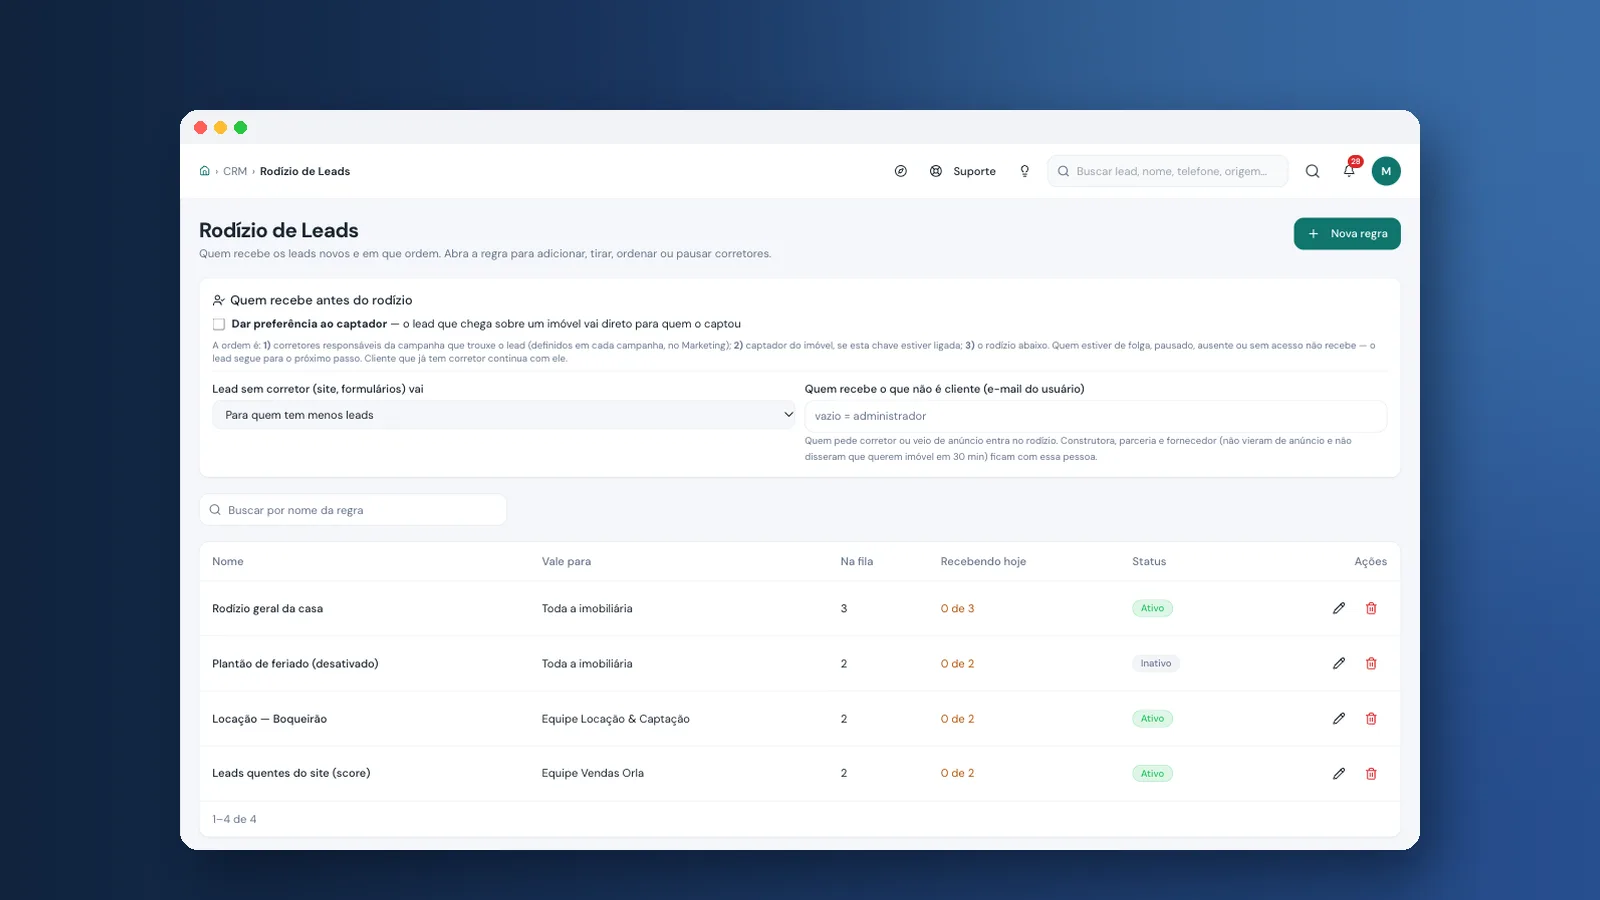Viewport: 1600px width, 900px height.
Task: Select the Rodízio geral da casa name
Action: tap(267, 608)
